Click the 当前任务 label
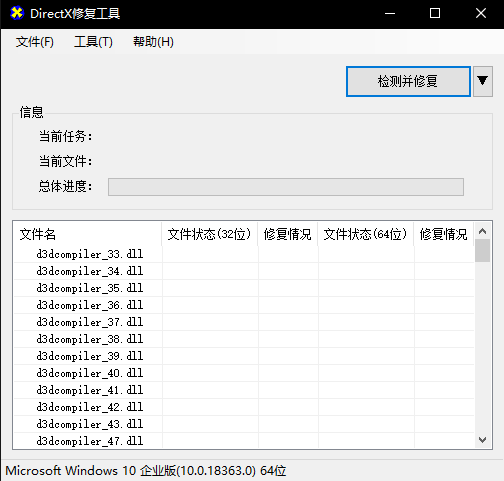 (x=65, y=136)
